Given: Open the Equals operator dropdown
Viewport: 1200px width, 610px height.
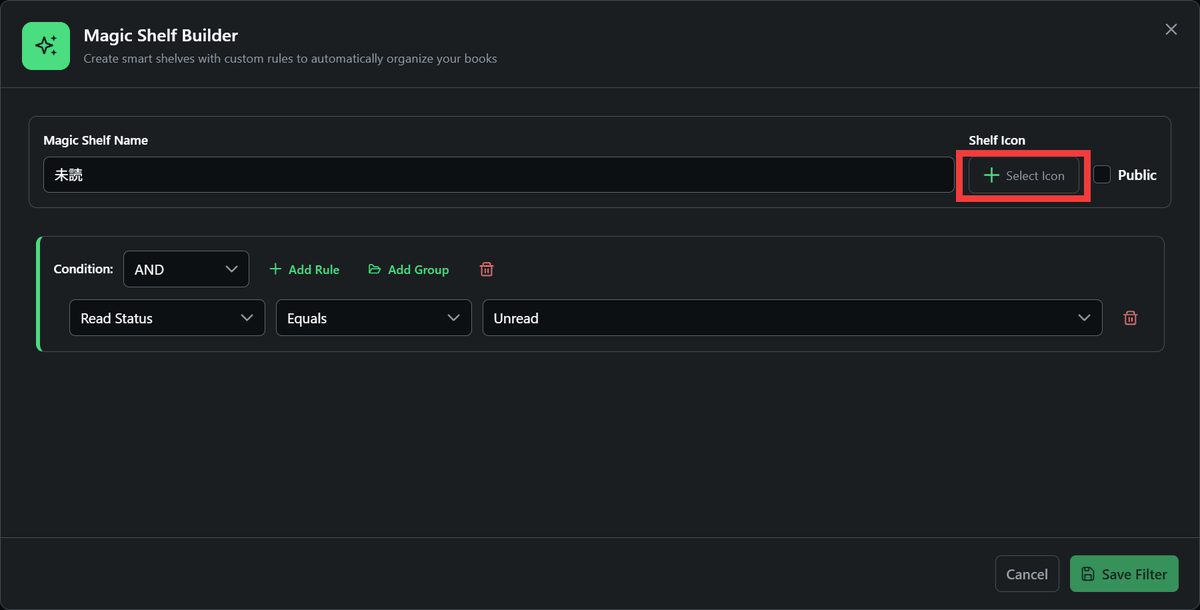Looking at the screenshot, I should click(x=373, y=318).
